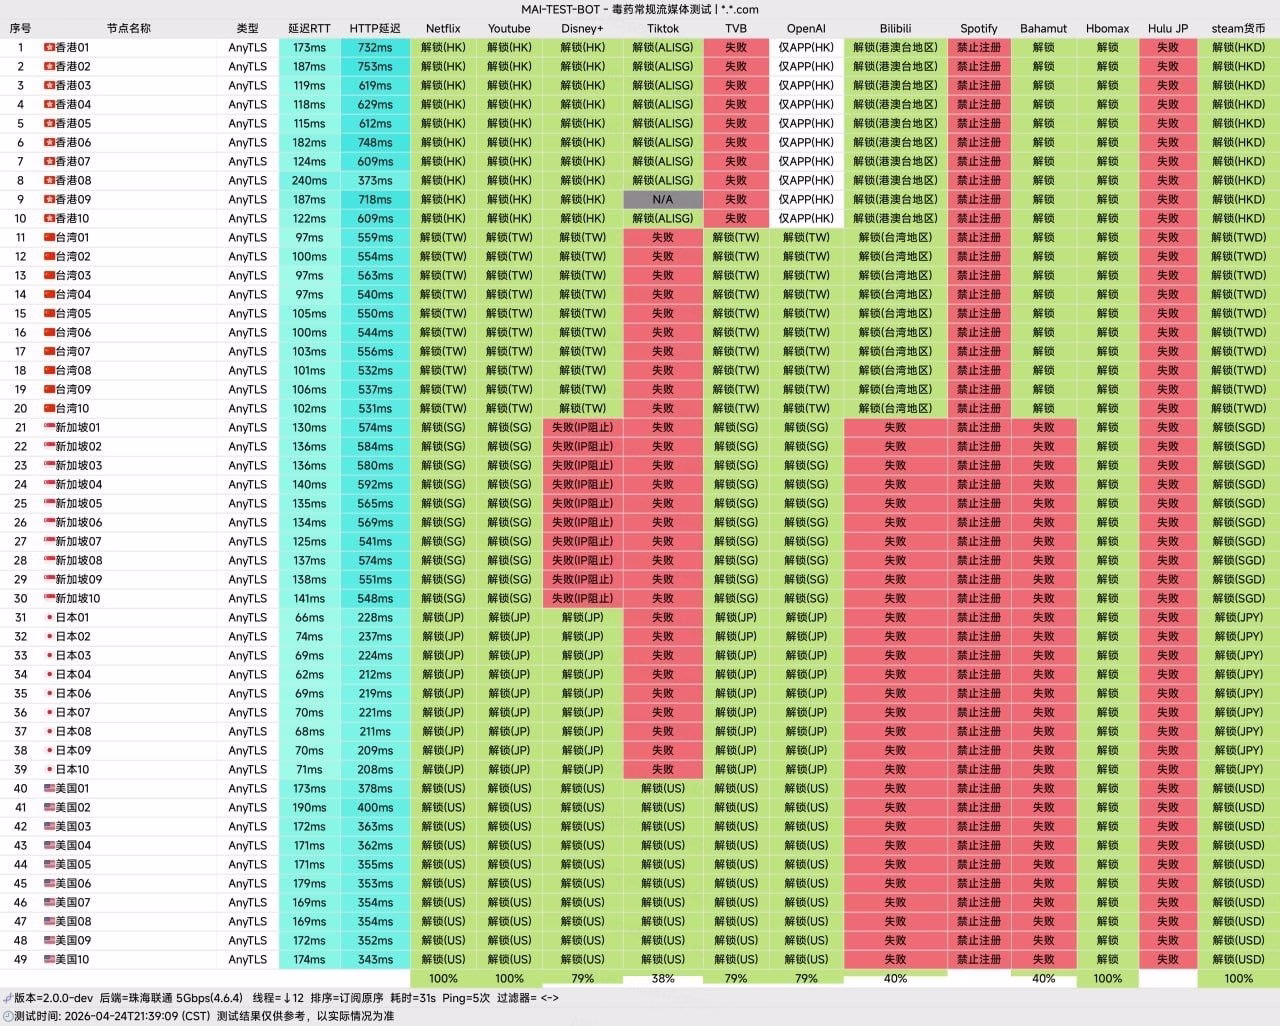This screenshot has height=1026, width=1280.
Task: Click the node name 日本07
Action: [x=72, y=712]
